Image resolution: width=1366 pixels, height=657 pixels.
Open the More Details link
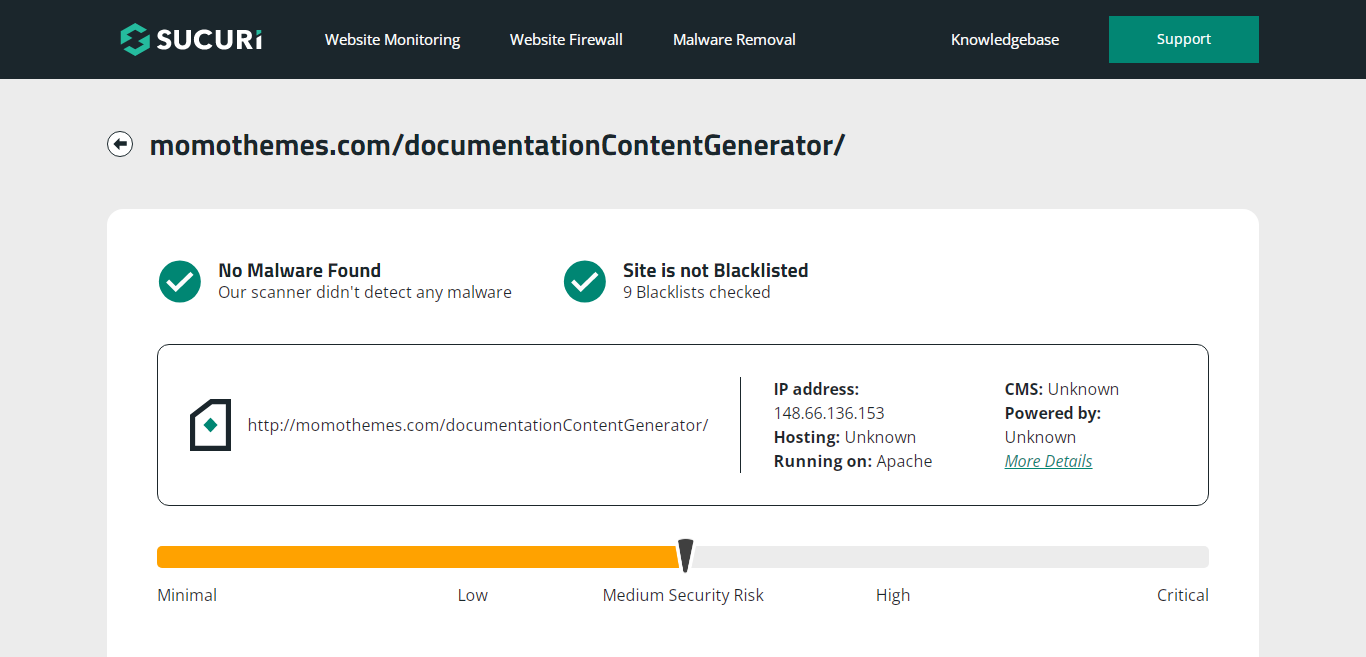pos(1048,461)
